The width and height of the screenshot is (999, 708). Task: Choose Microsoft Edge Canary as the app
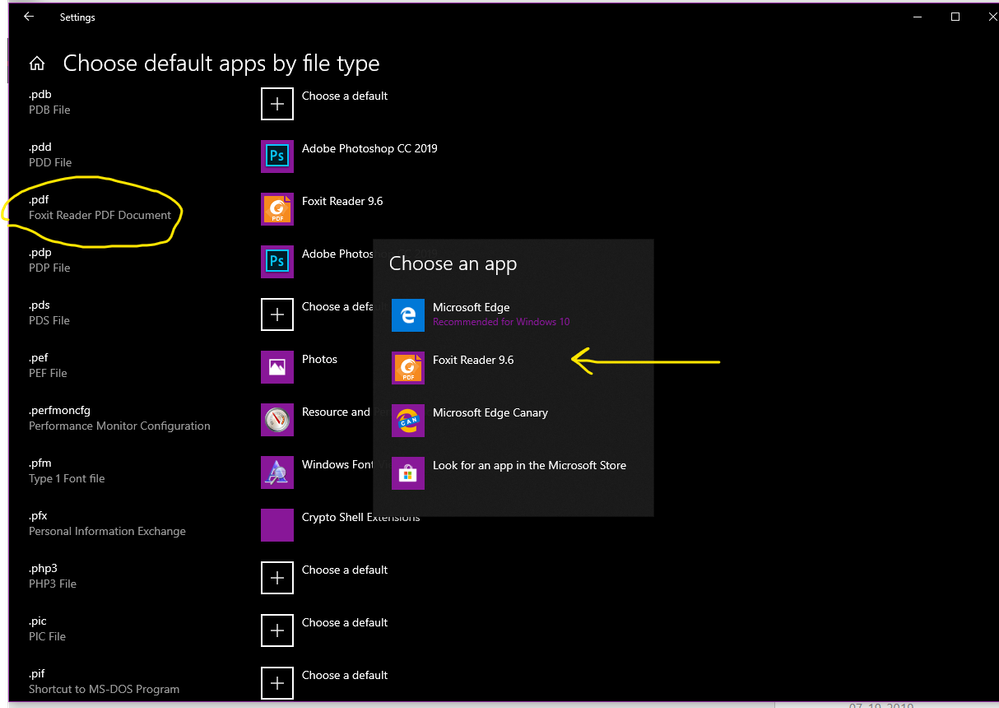click(514, 421)
